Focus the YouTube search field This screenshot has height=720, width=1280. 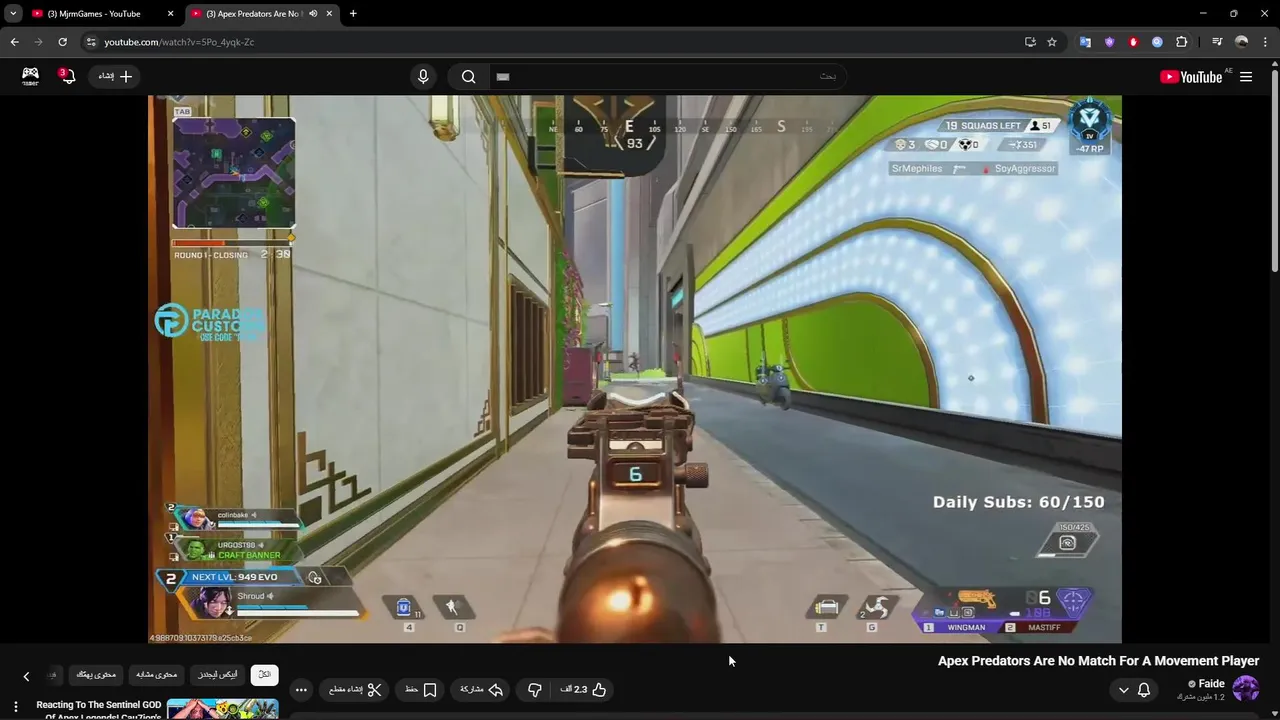[667, 77]
